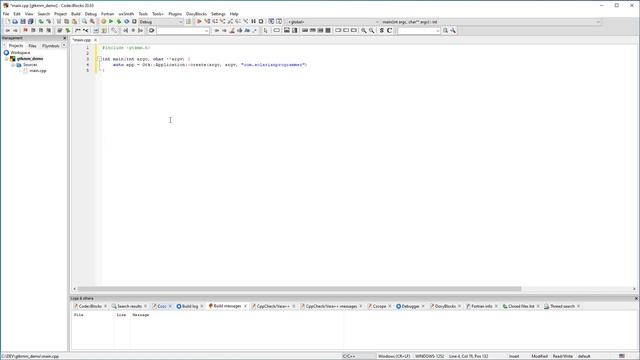The image size is (640, 360).
Task: Open the global scope dropdown
Action: coord(333,22)
